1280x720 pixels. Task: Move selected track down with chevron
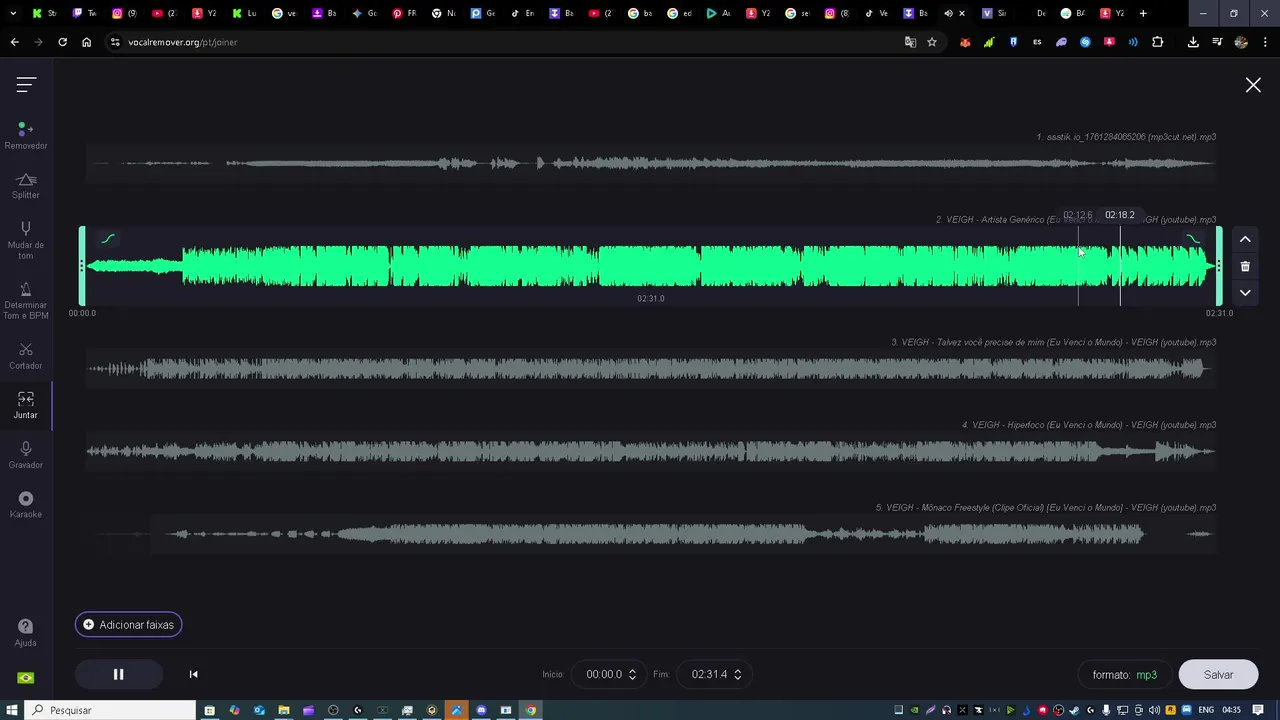click(1245, 293)
